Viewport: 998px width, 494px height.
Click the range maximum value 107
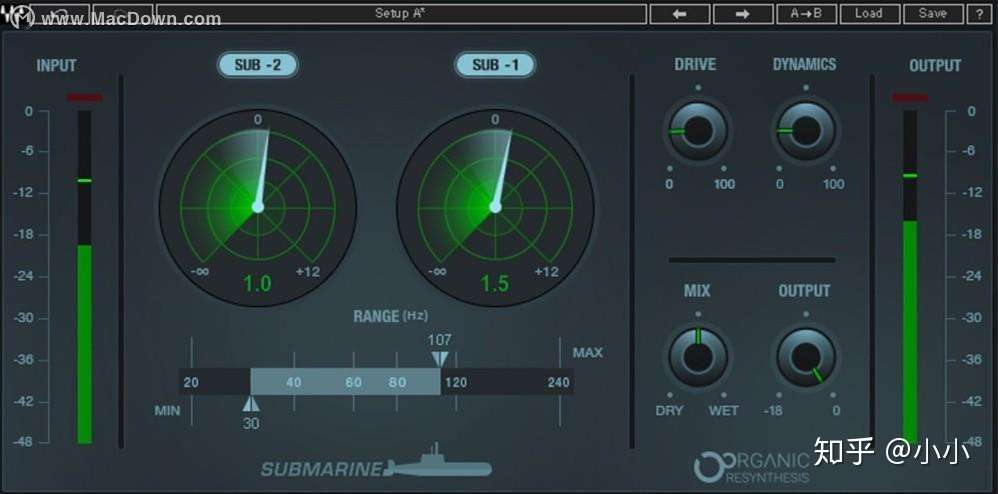click(x=440, y=341)
